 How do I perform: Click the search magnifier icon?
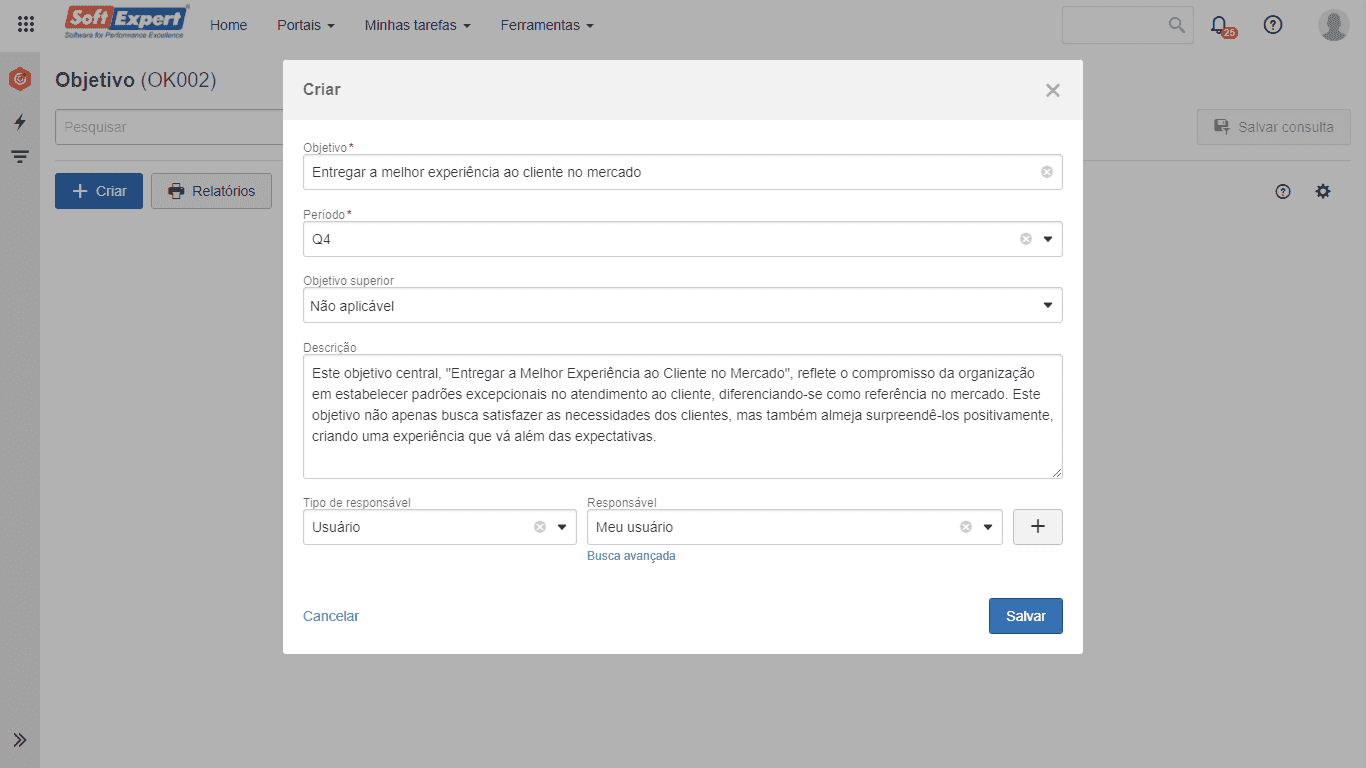1177,25
